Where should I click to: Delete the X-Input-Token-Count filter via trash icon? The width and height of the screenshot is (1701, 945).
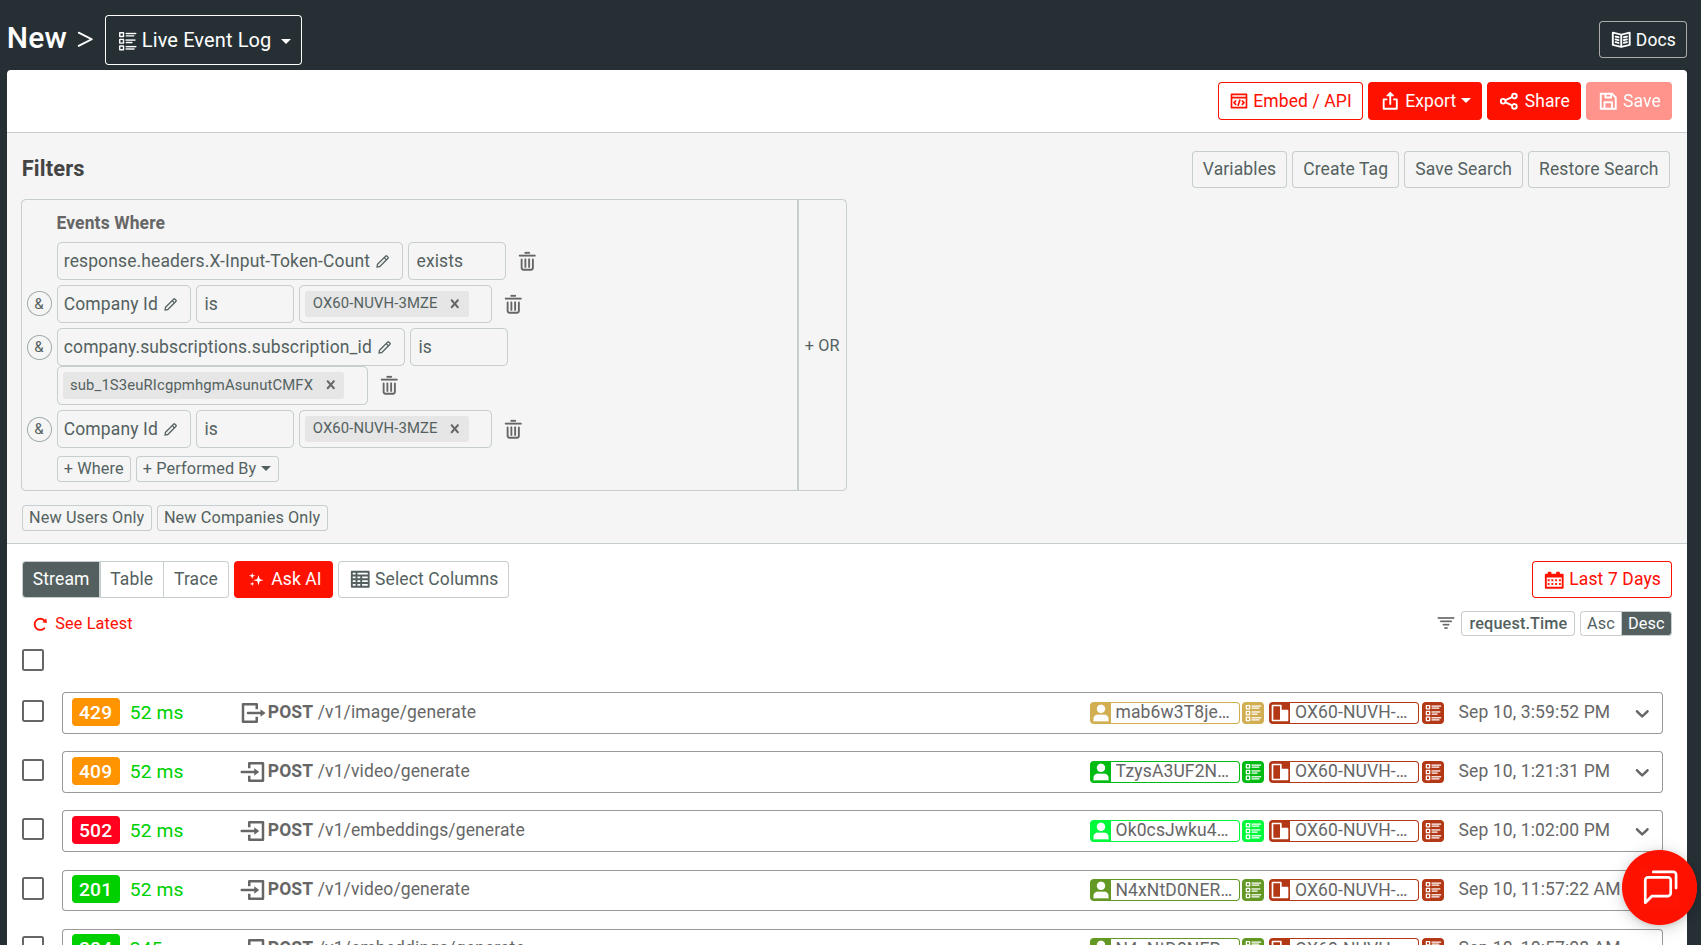point(527,261)
